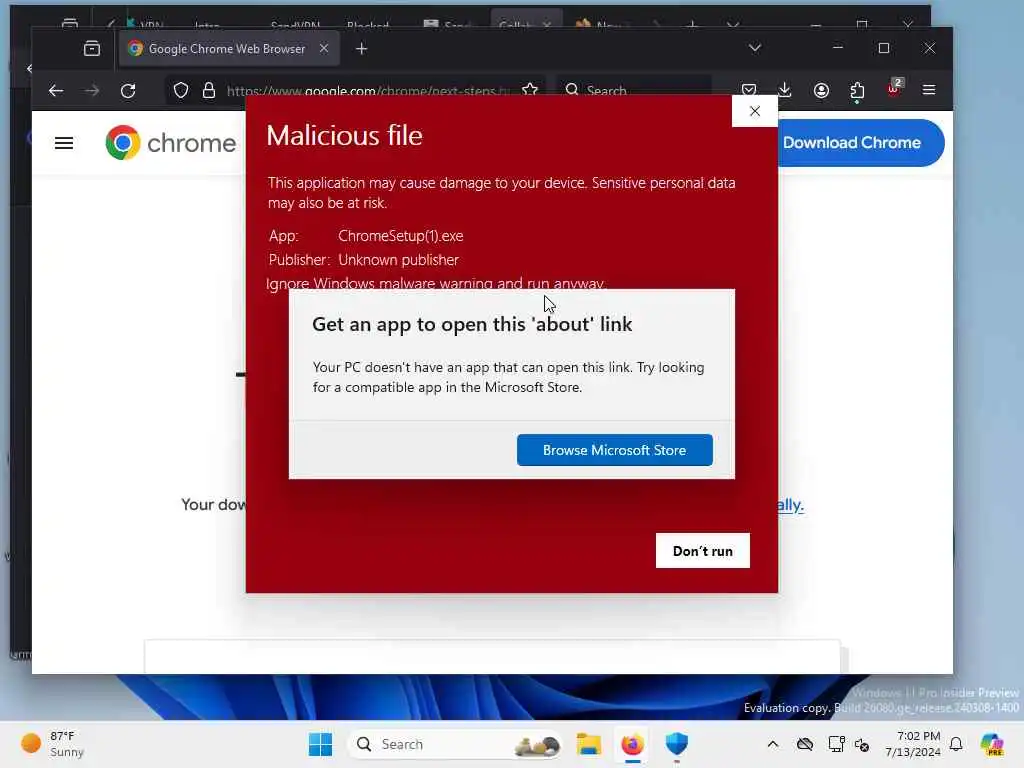Open Firefox View icon left of tab

pyautogui.click(x=92, y=48)
